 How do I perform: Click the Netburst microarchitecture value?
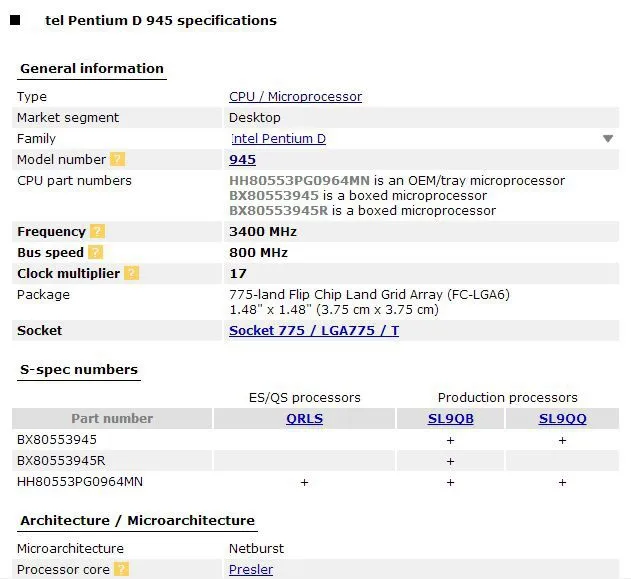(x=256, y=548)
